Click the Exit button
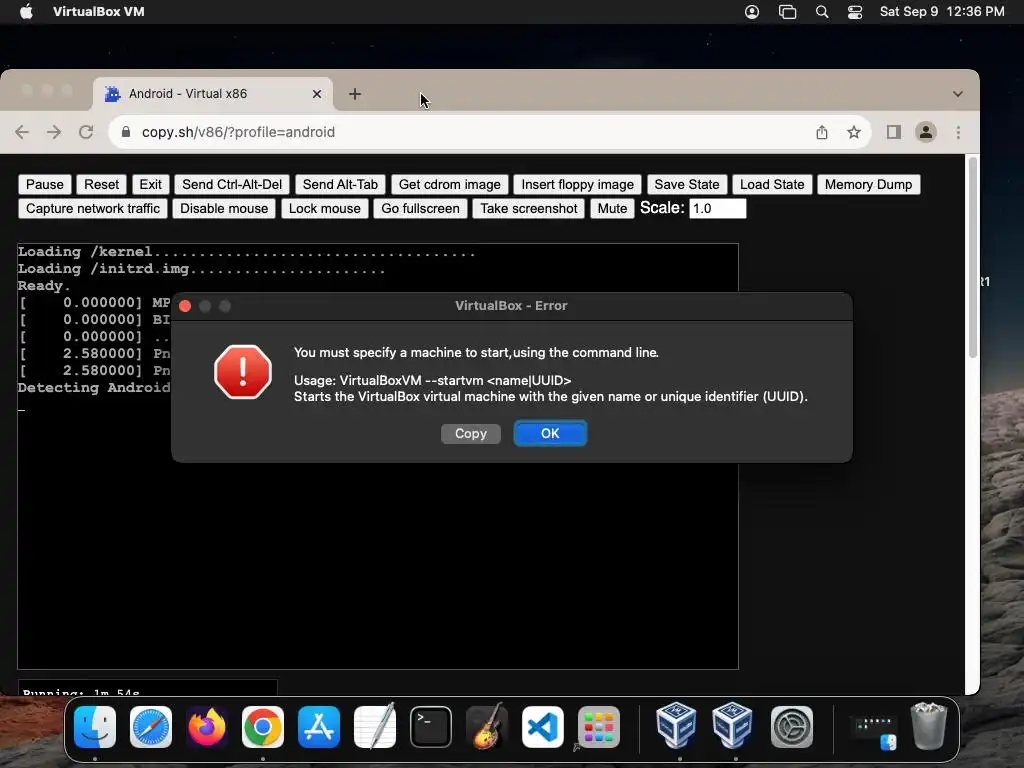 (x=150, y=185)
